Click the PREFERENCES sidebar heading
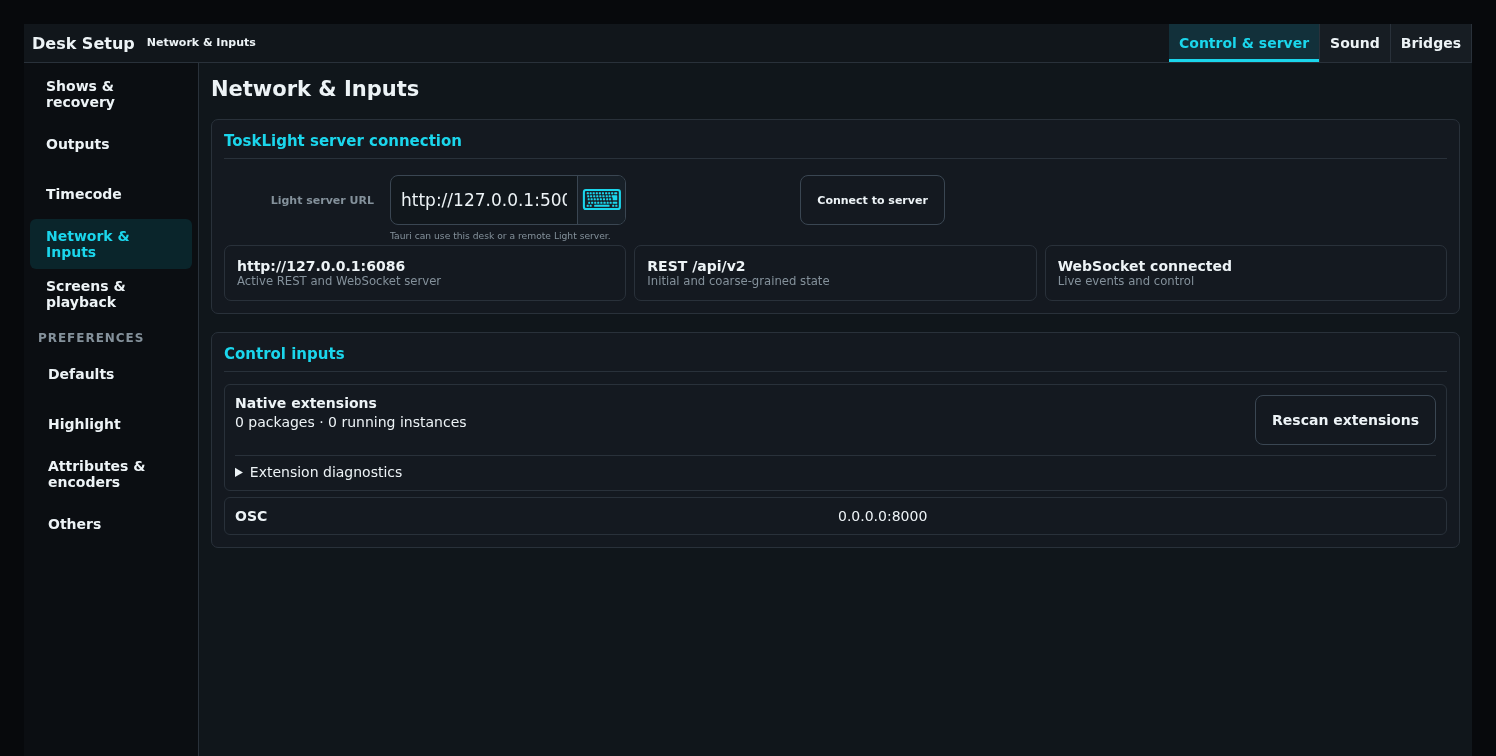Screen dimensions: 1496x756 pyautogui.click(x=91, y=338)
